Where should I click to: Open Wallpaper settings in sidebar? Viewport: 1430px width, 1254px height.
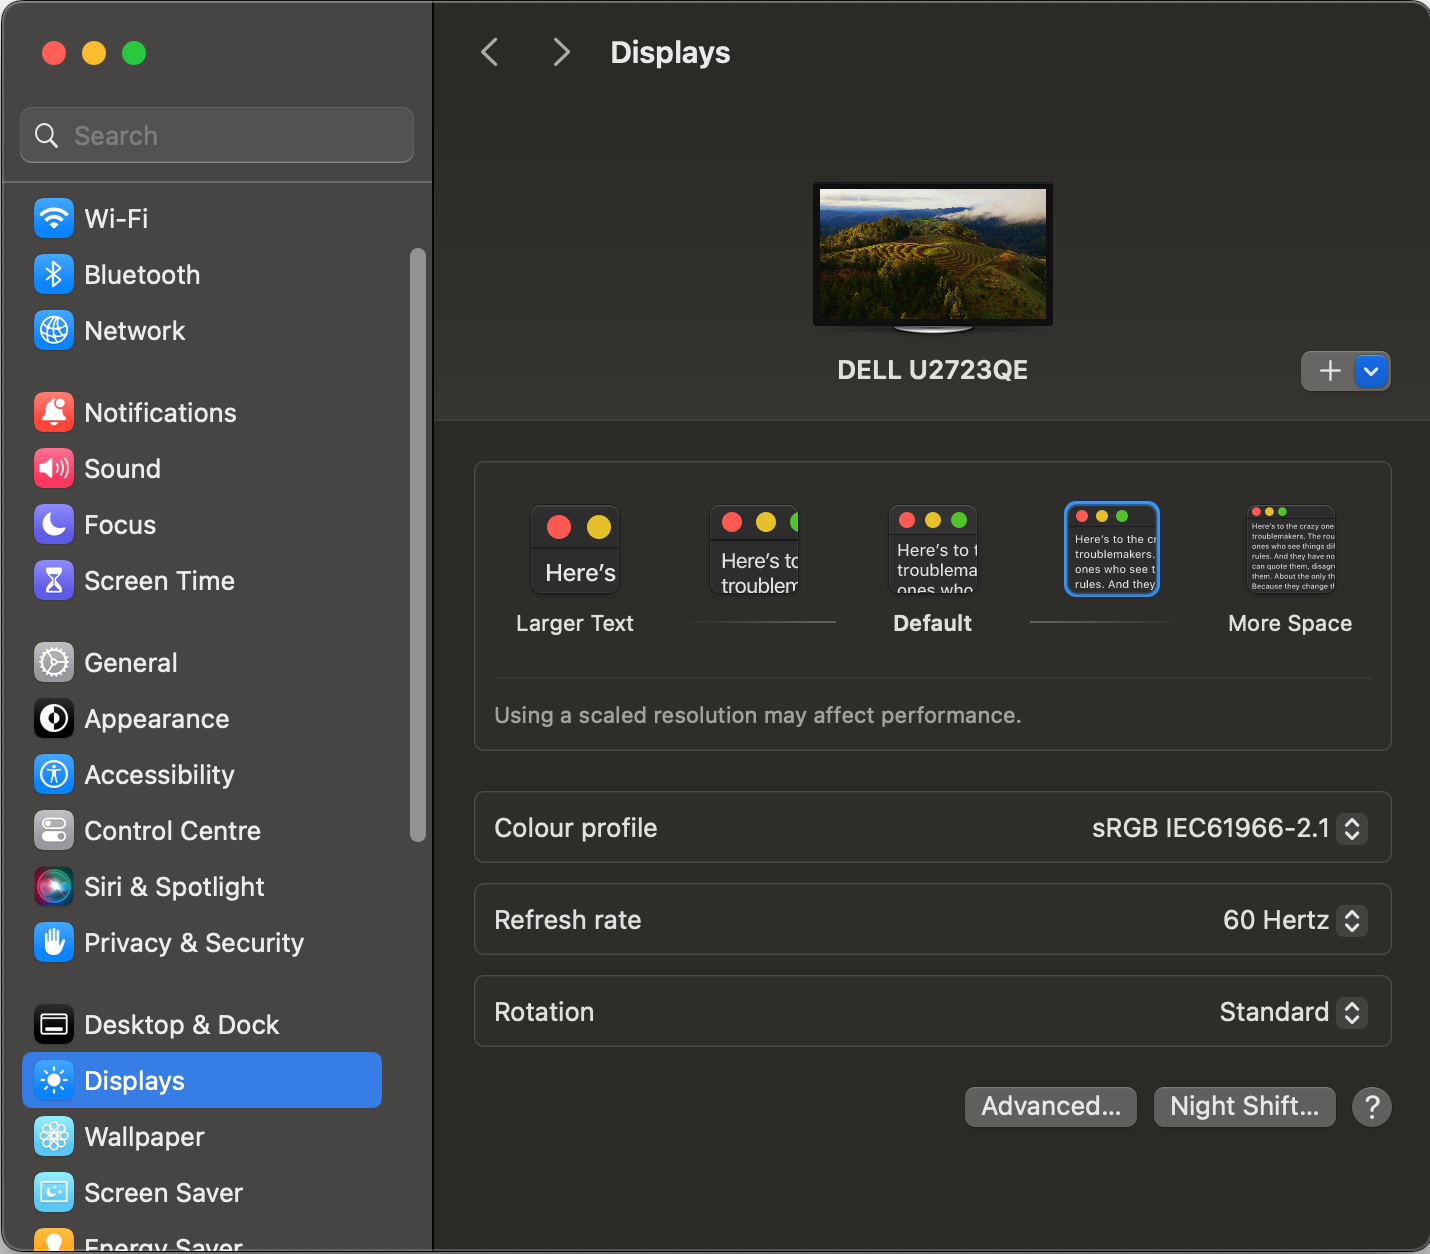pos(144,1136)
